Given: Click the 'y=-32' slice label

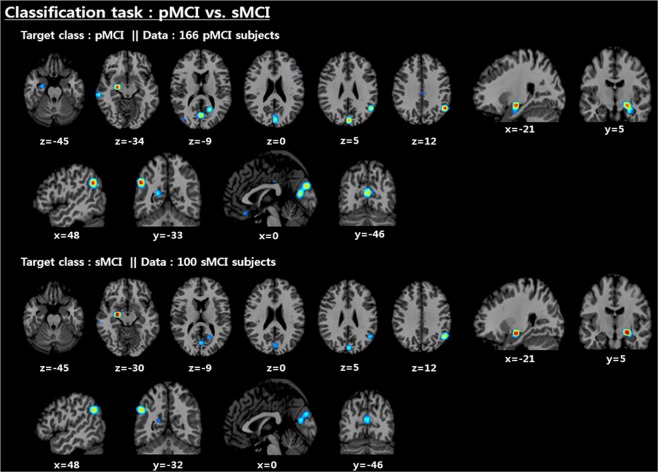Looking at the screenshot, I should coord(167,465).
